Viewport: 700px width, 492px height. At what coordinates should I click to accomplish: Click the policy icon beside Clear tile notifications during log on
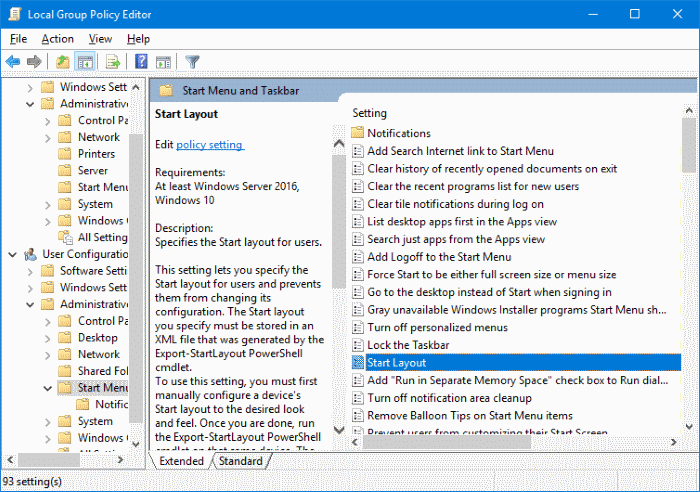point(358,204)
